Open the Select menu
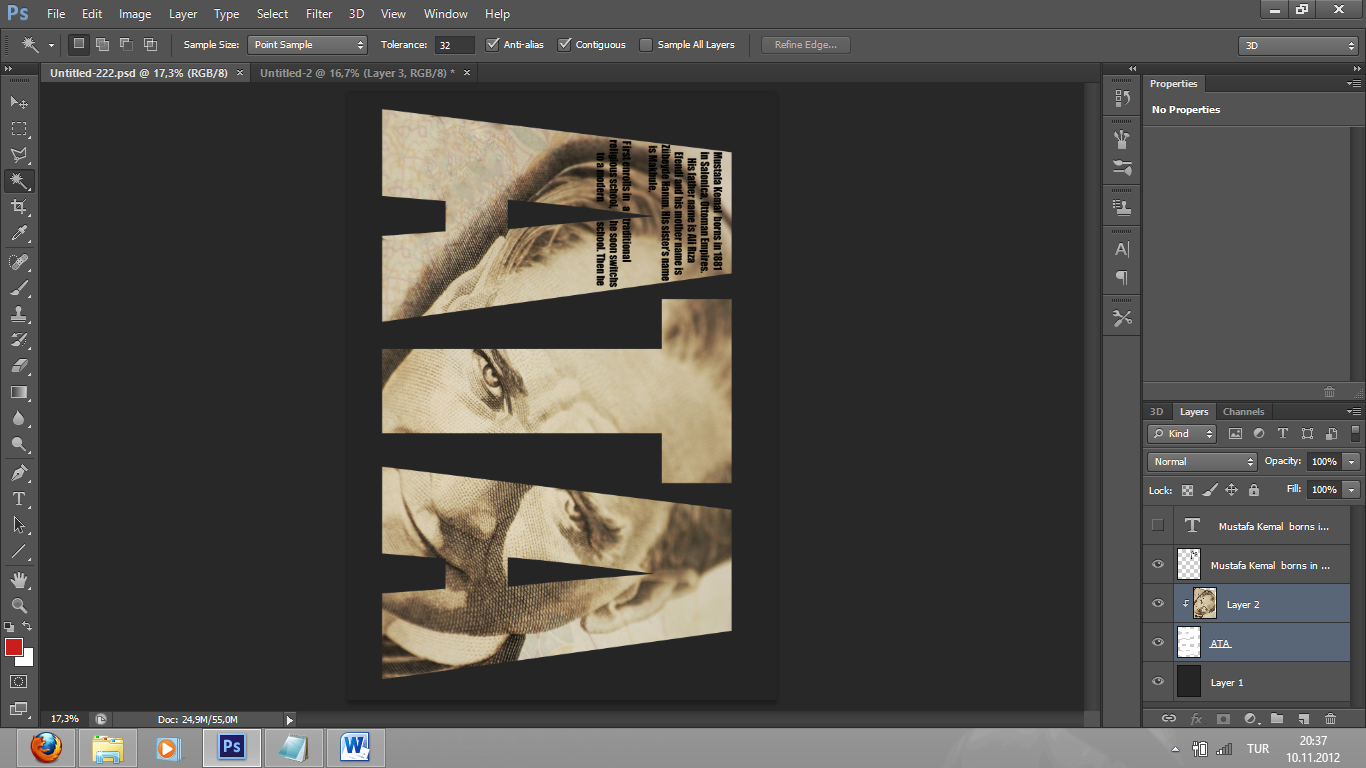The height and width of the screenshot is (768, 1366). [x=272, y=14]
